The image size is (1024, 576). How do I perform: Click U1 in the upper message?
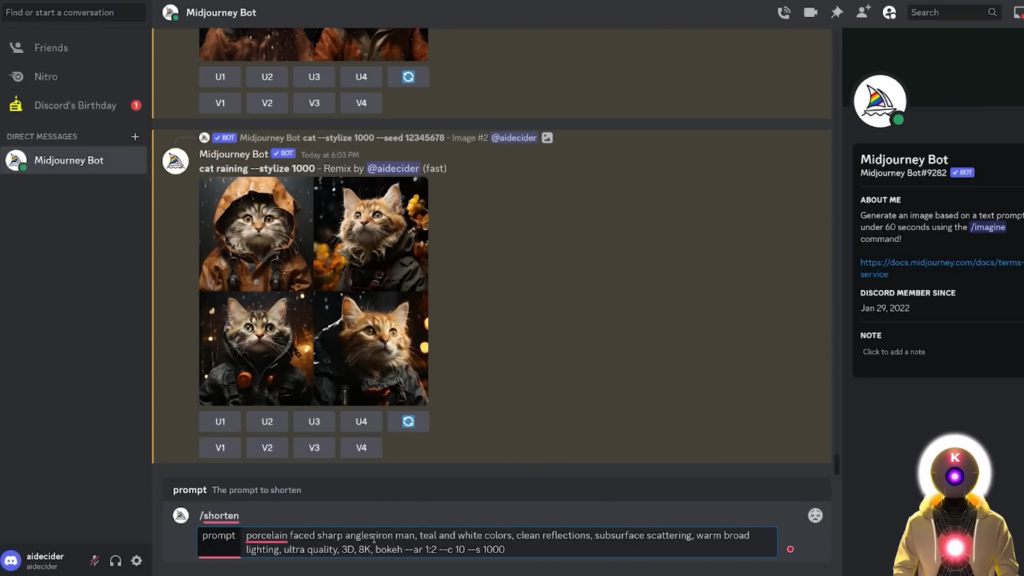(x=220, y=77)
